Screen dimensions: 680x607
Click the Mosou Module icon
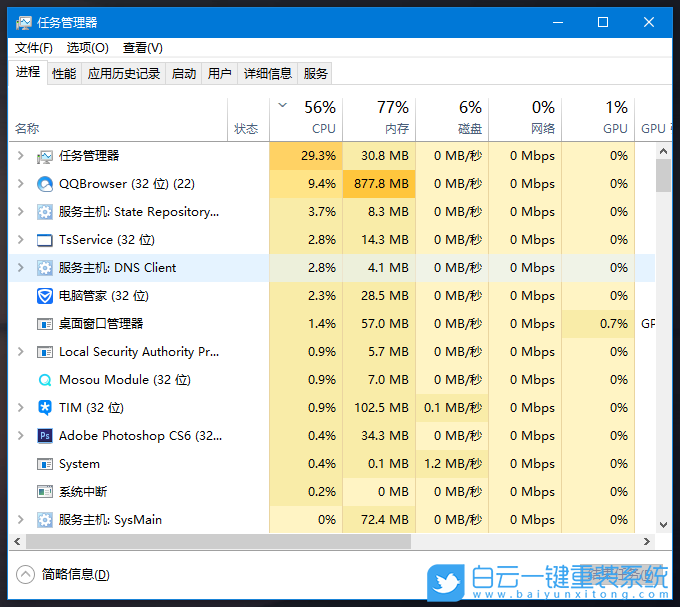coord(45,380)
